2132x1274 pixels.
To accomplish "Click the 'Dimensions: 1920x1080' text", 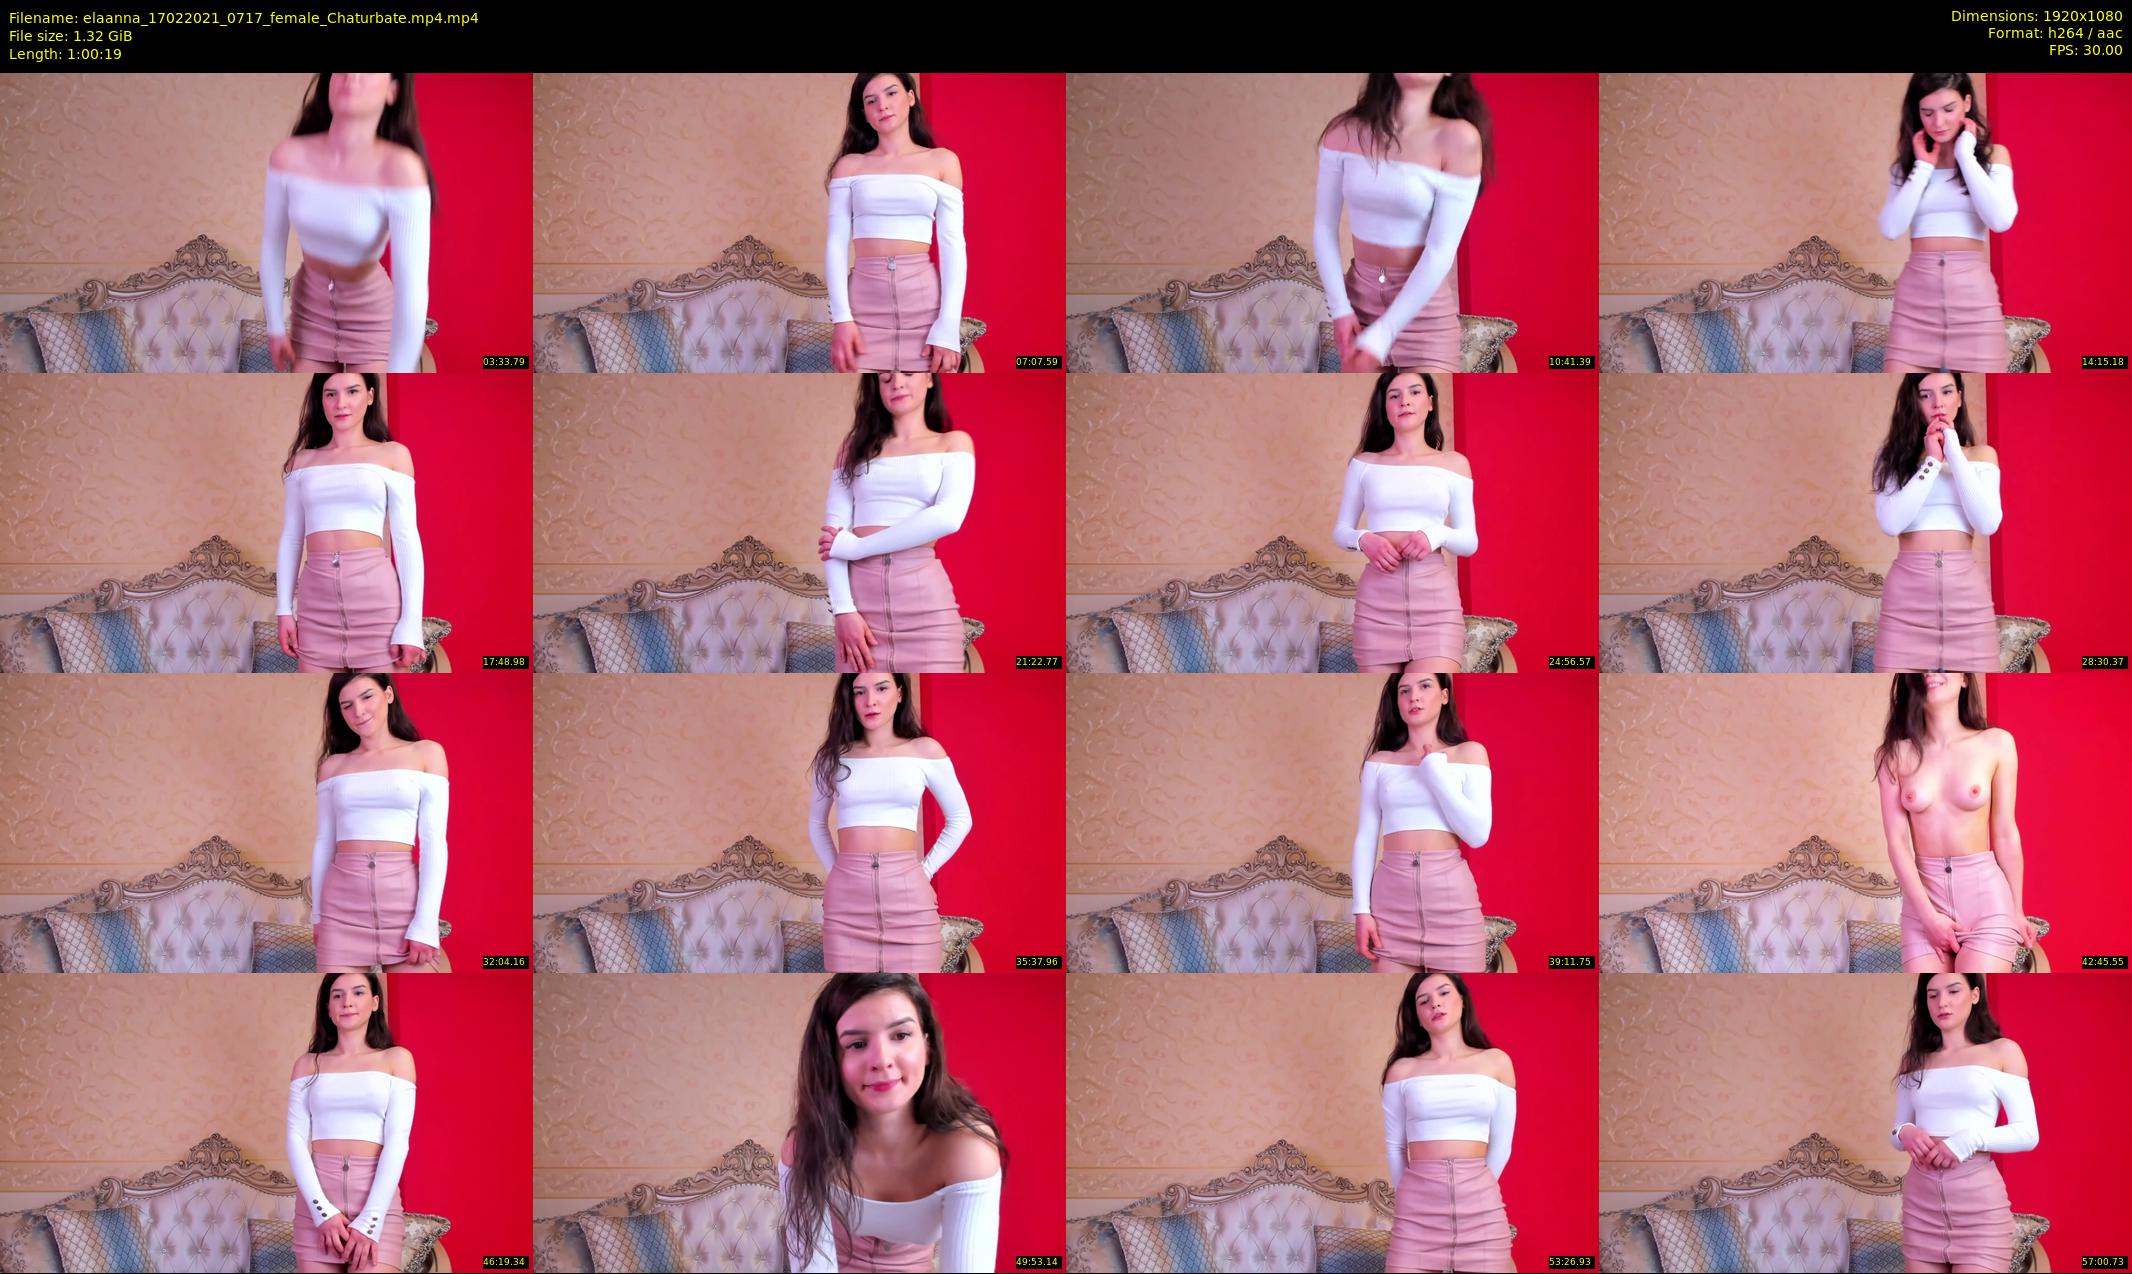I will coord(2037,16).
